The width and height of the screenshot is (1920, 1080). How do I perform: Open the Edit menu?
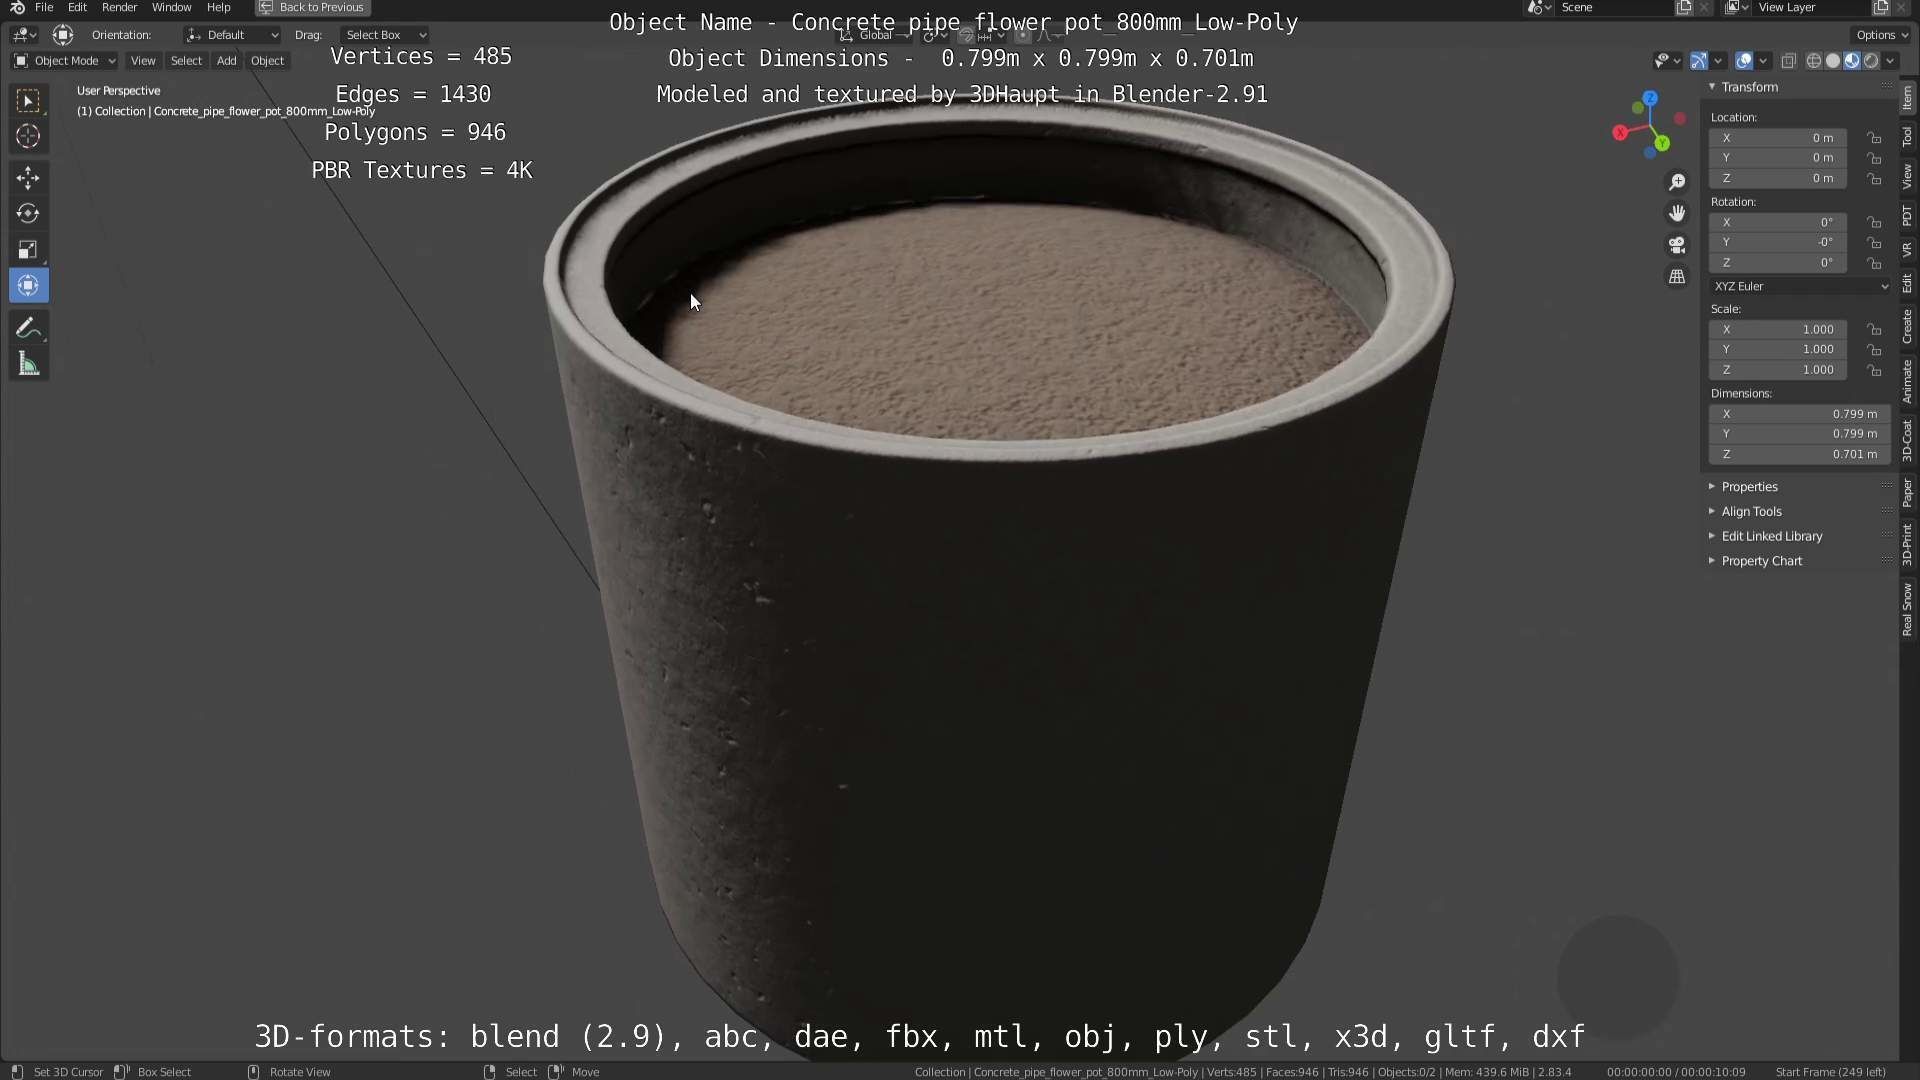(77, 7)
